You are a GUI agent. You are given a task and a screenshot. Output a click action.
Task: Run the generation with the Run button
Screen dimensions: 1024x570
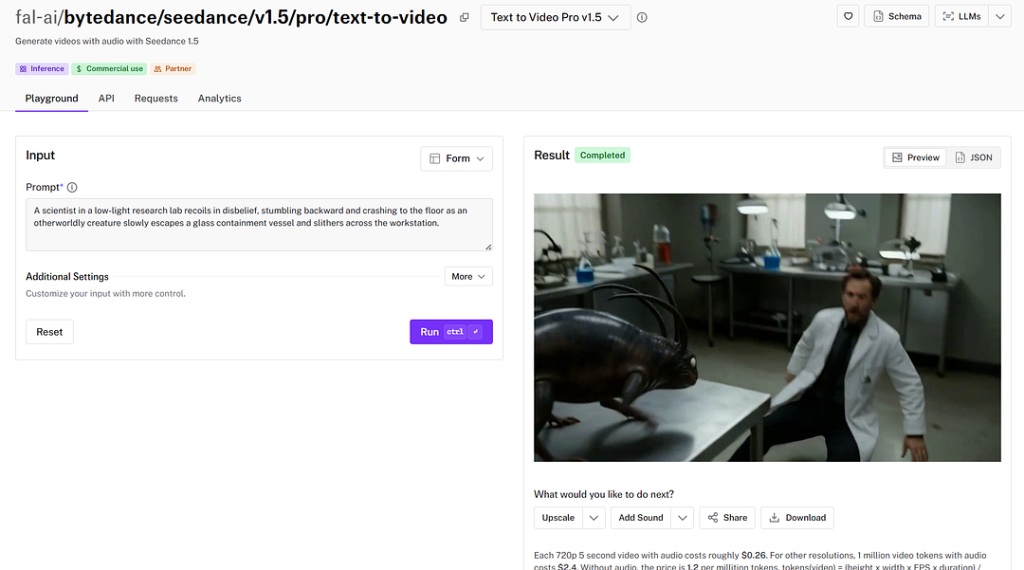[x=451, y=332]
